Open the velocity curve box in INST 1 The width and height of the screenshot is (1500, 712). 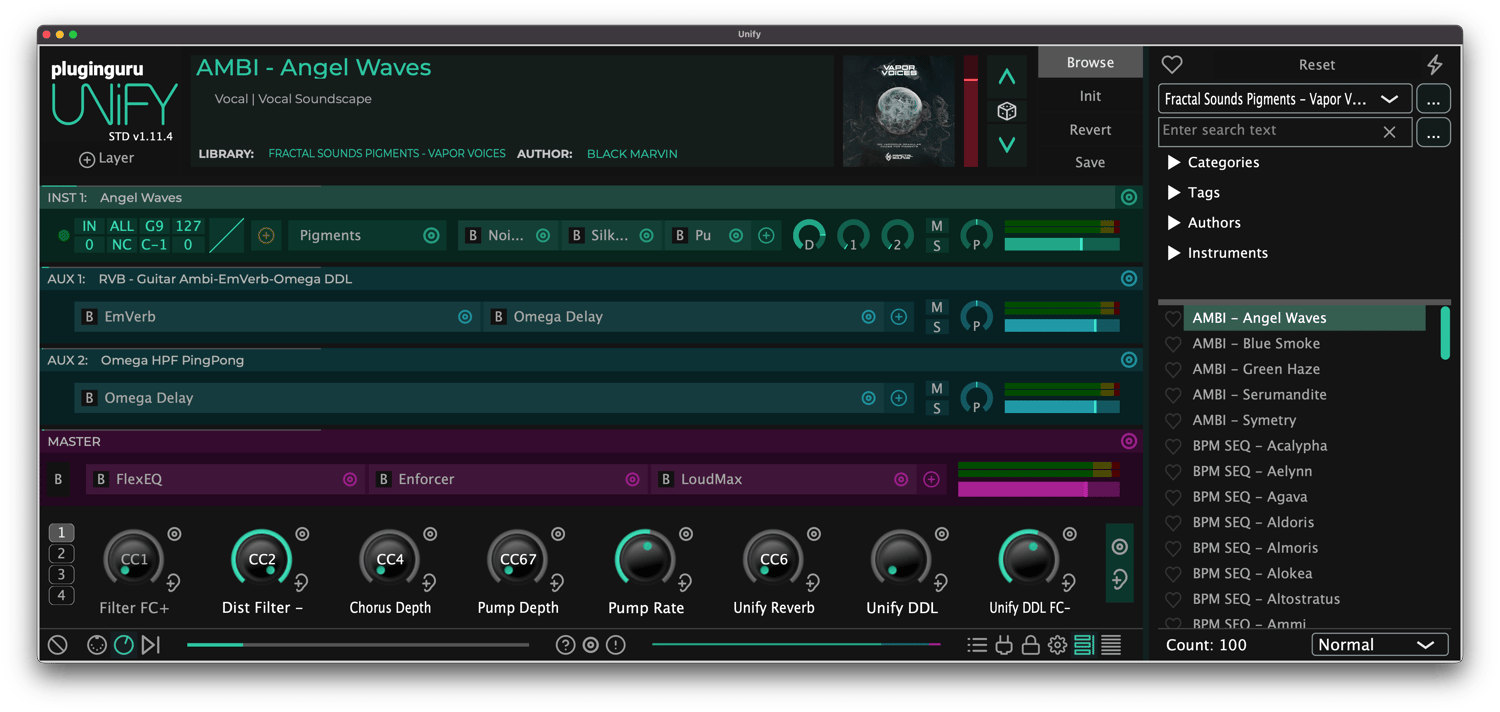pyautogui.click(x=226, y=236)
